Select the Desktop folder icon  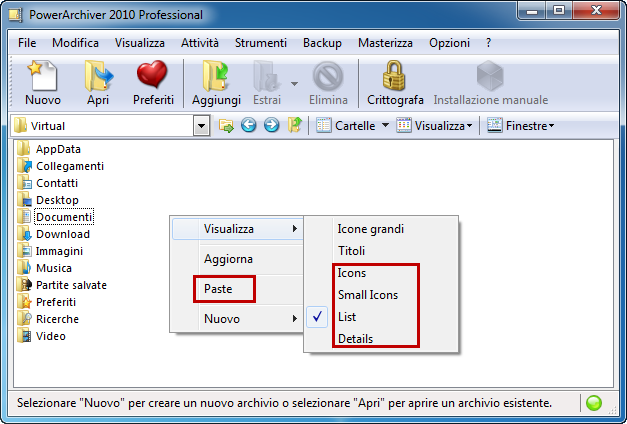pos(24,200)
